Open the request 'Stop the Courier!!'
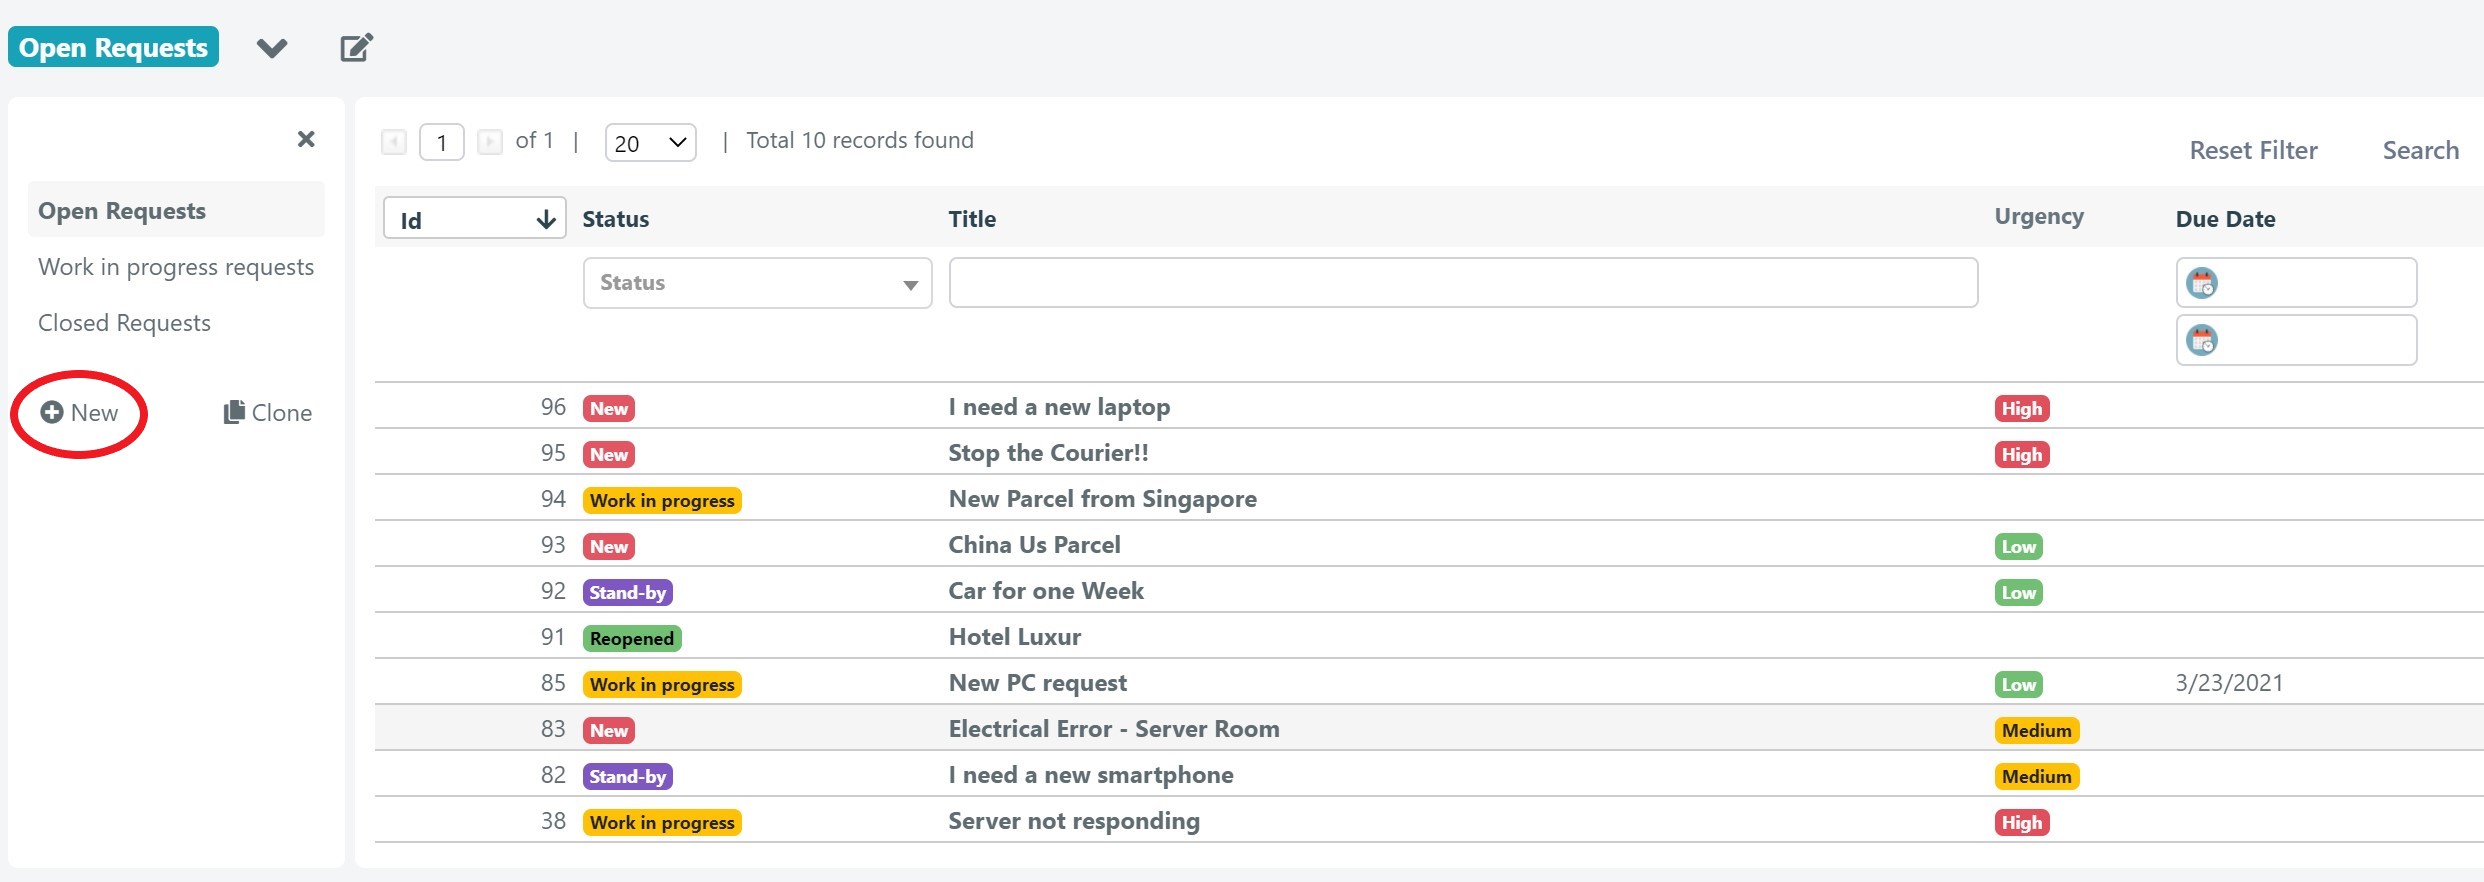Viewport: 2484px width, 882px height. [1048, 453]
